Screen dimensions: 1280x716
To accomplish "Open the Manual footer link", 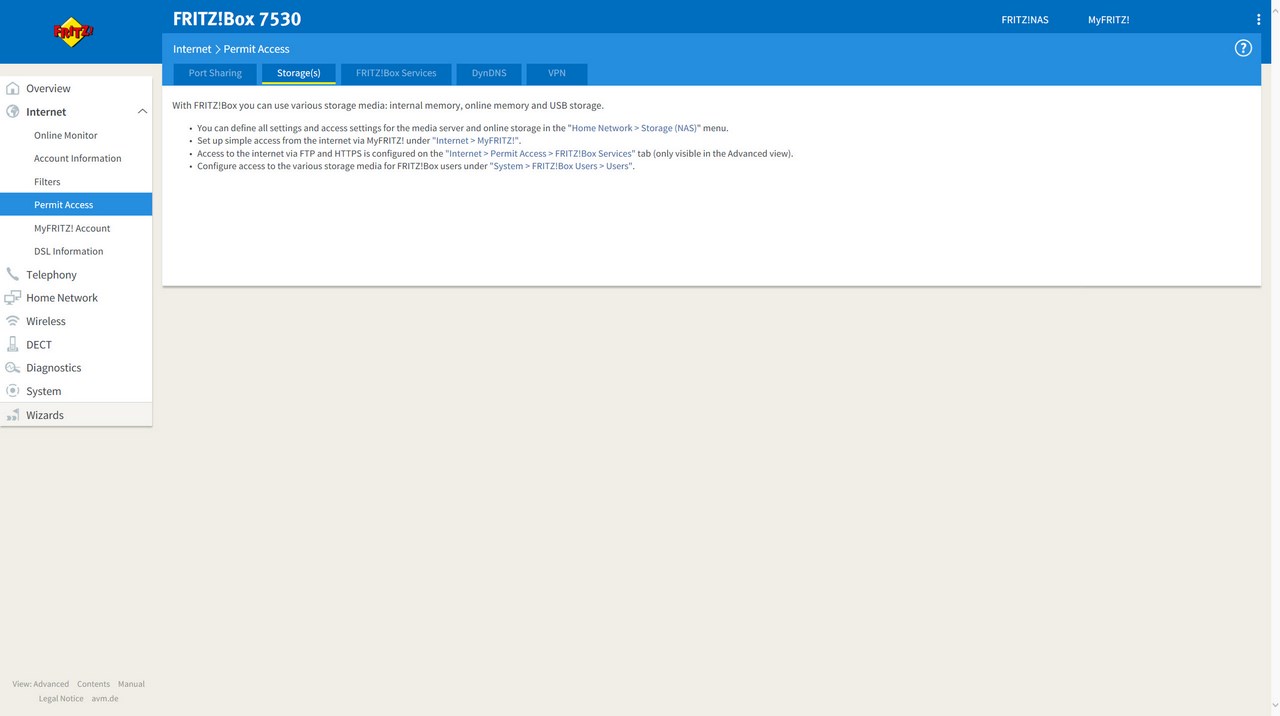I will pos(131,684).
